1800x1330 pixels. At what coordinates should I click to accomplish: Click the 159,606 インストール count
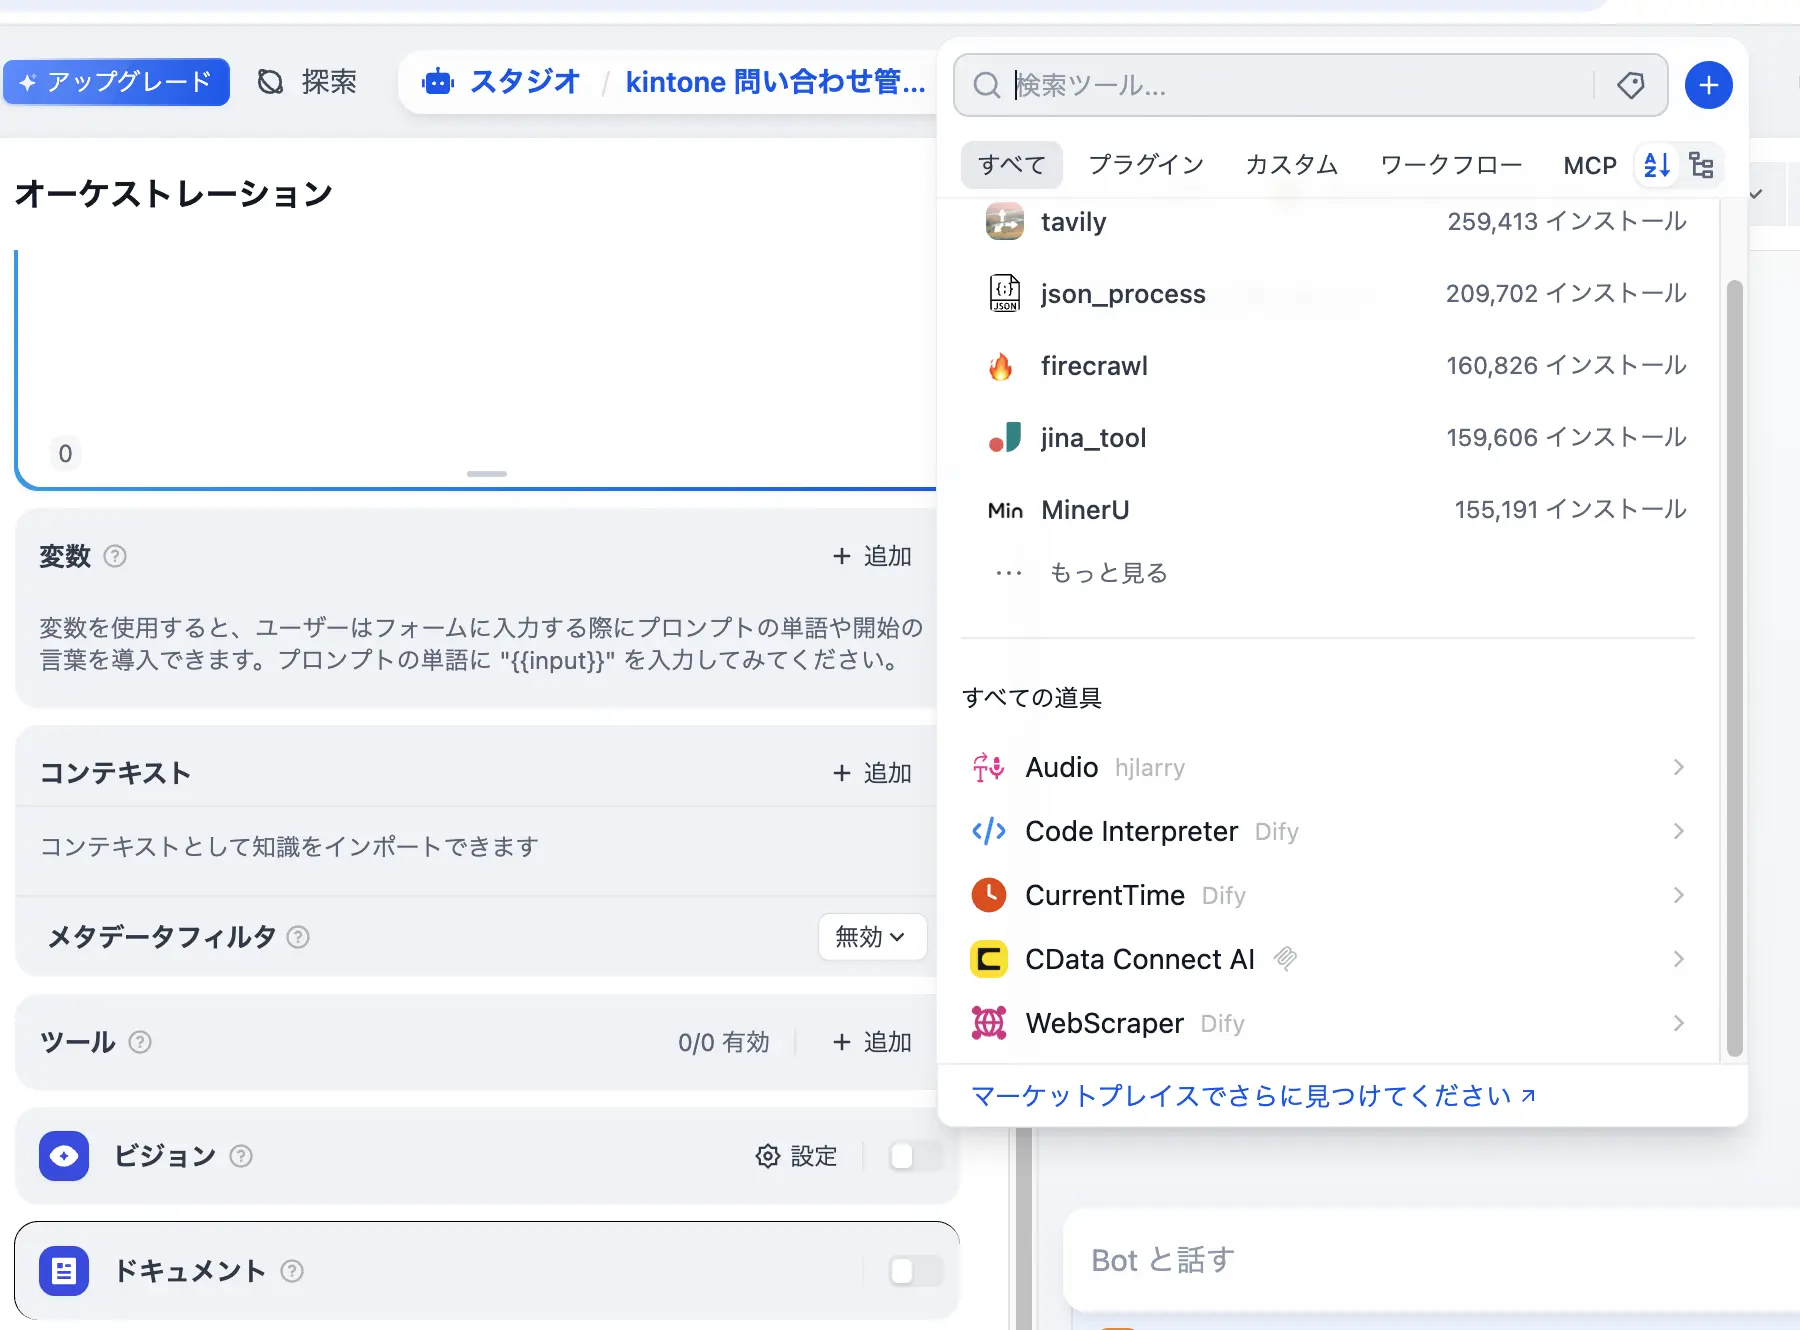[x=1567, y=437]
